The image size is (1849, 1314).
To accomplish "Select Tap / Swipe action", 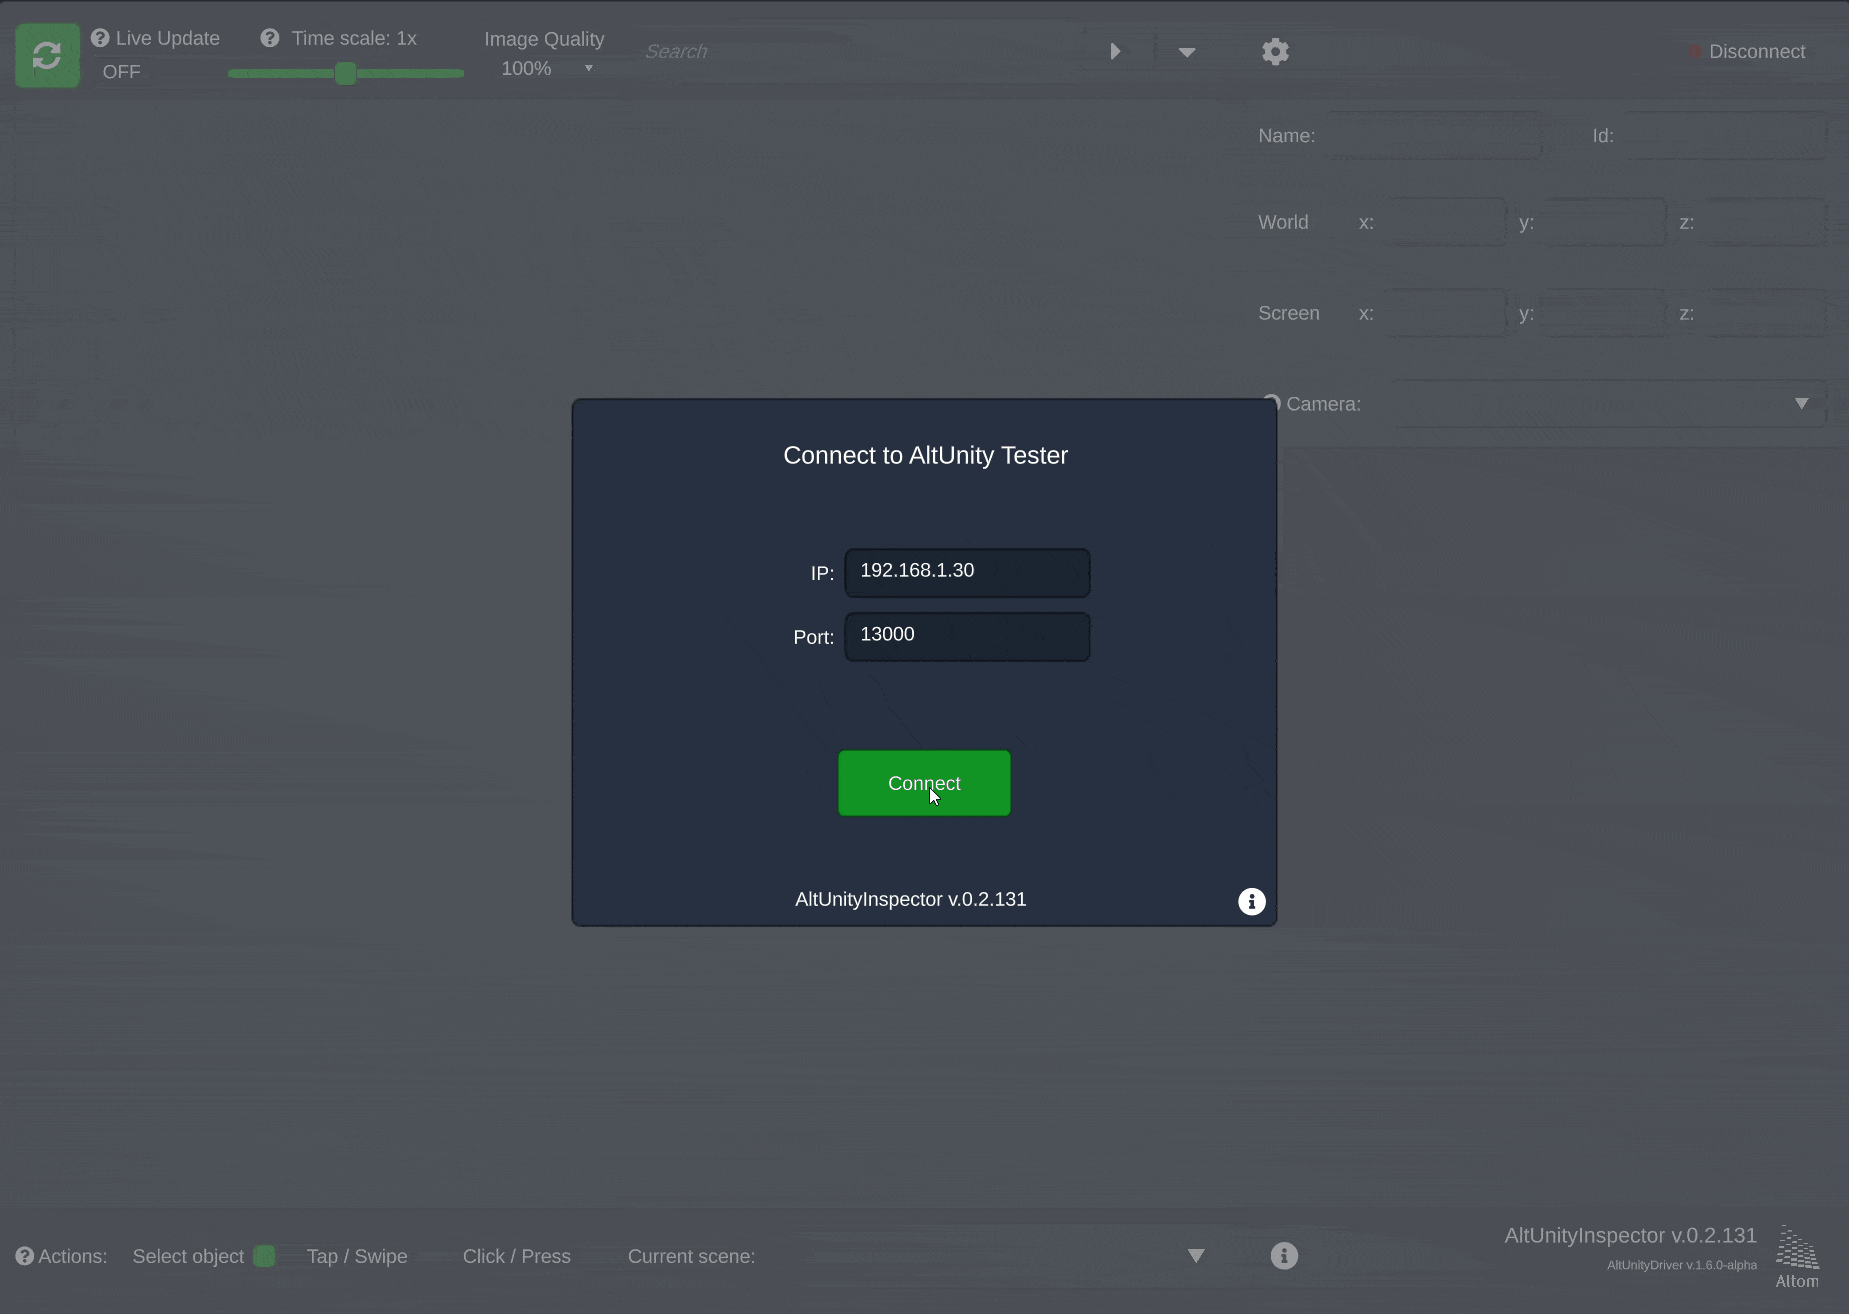I will tap(357, 1256).
